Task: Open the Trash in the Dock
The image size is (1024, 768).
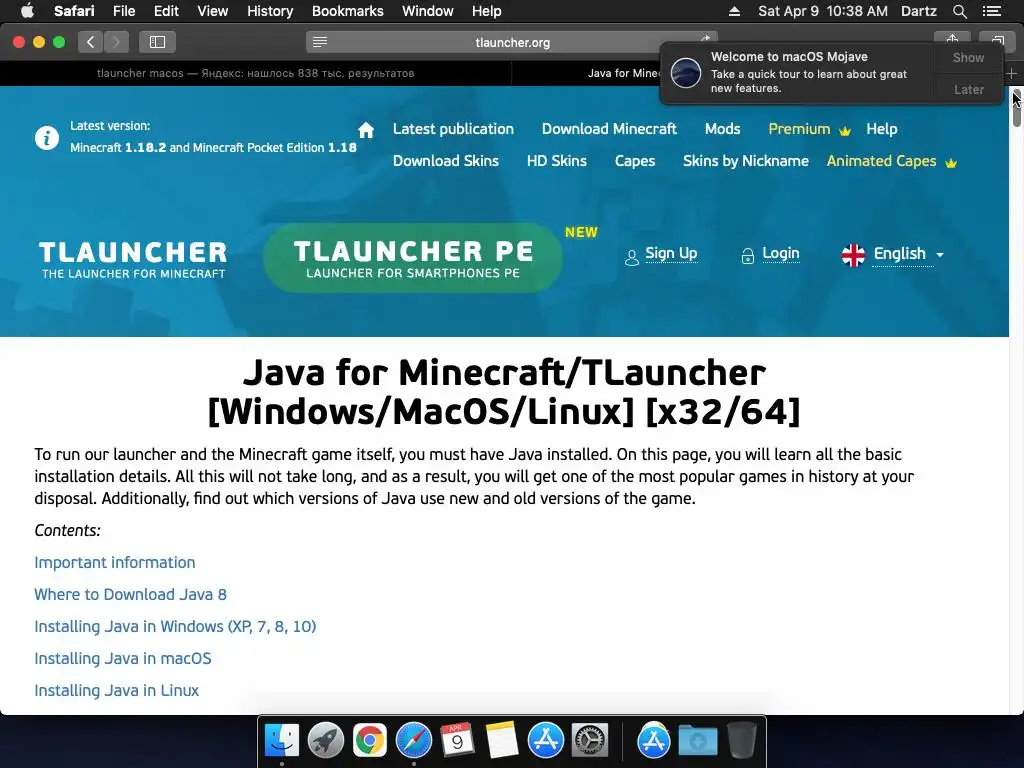Action: (741, 741)
